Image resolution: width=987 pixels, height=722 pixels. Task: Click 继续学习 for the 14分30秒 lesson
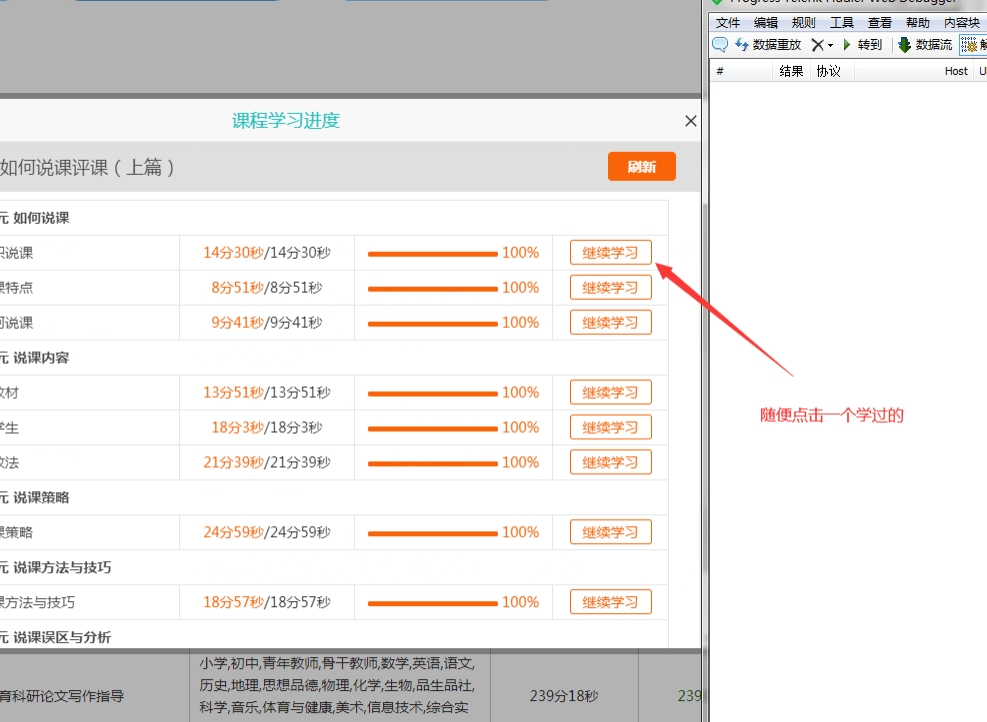[x=611, y=252]
